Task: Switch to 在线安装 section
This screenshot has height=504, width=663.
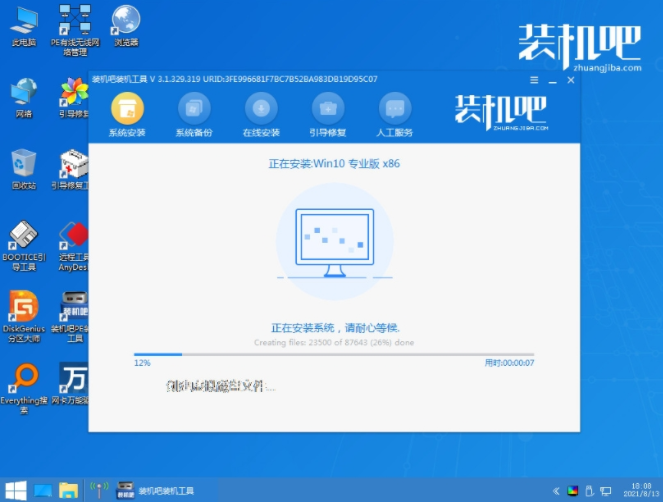Action: [261, 109]
